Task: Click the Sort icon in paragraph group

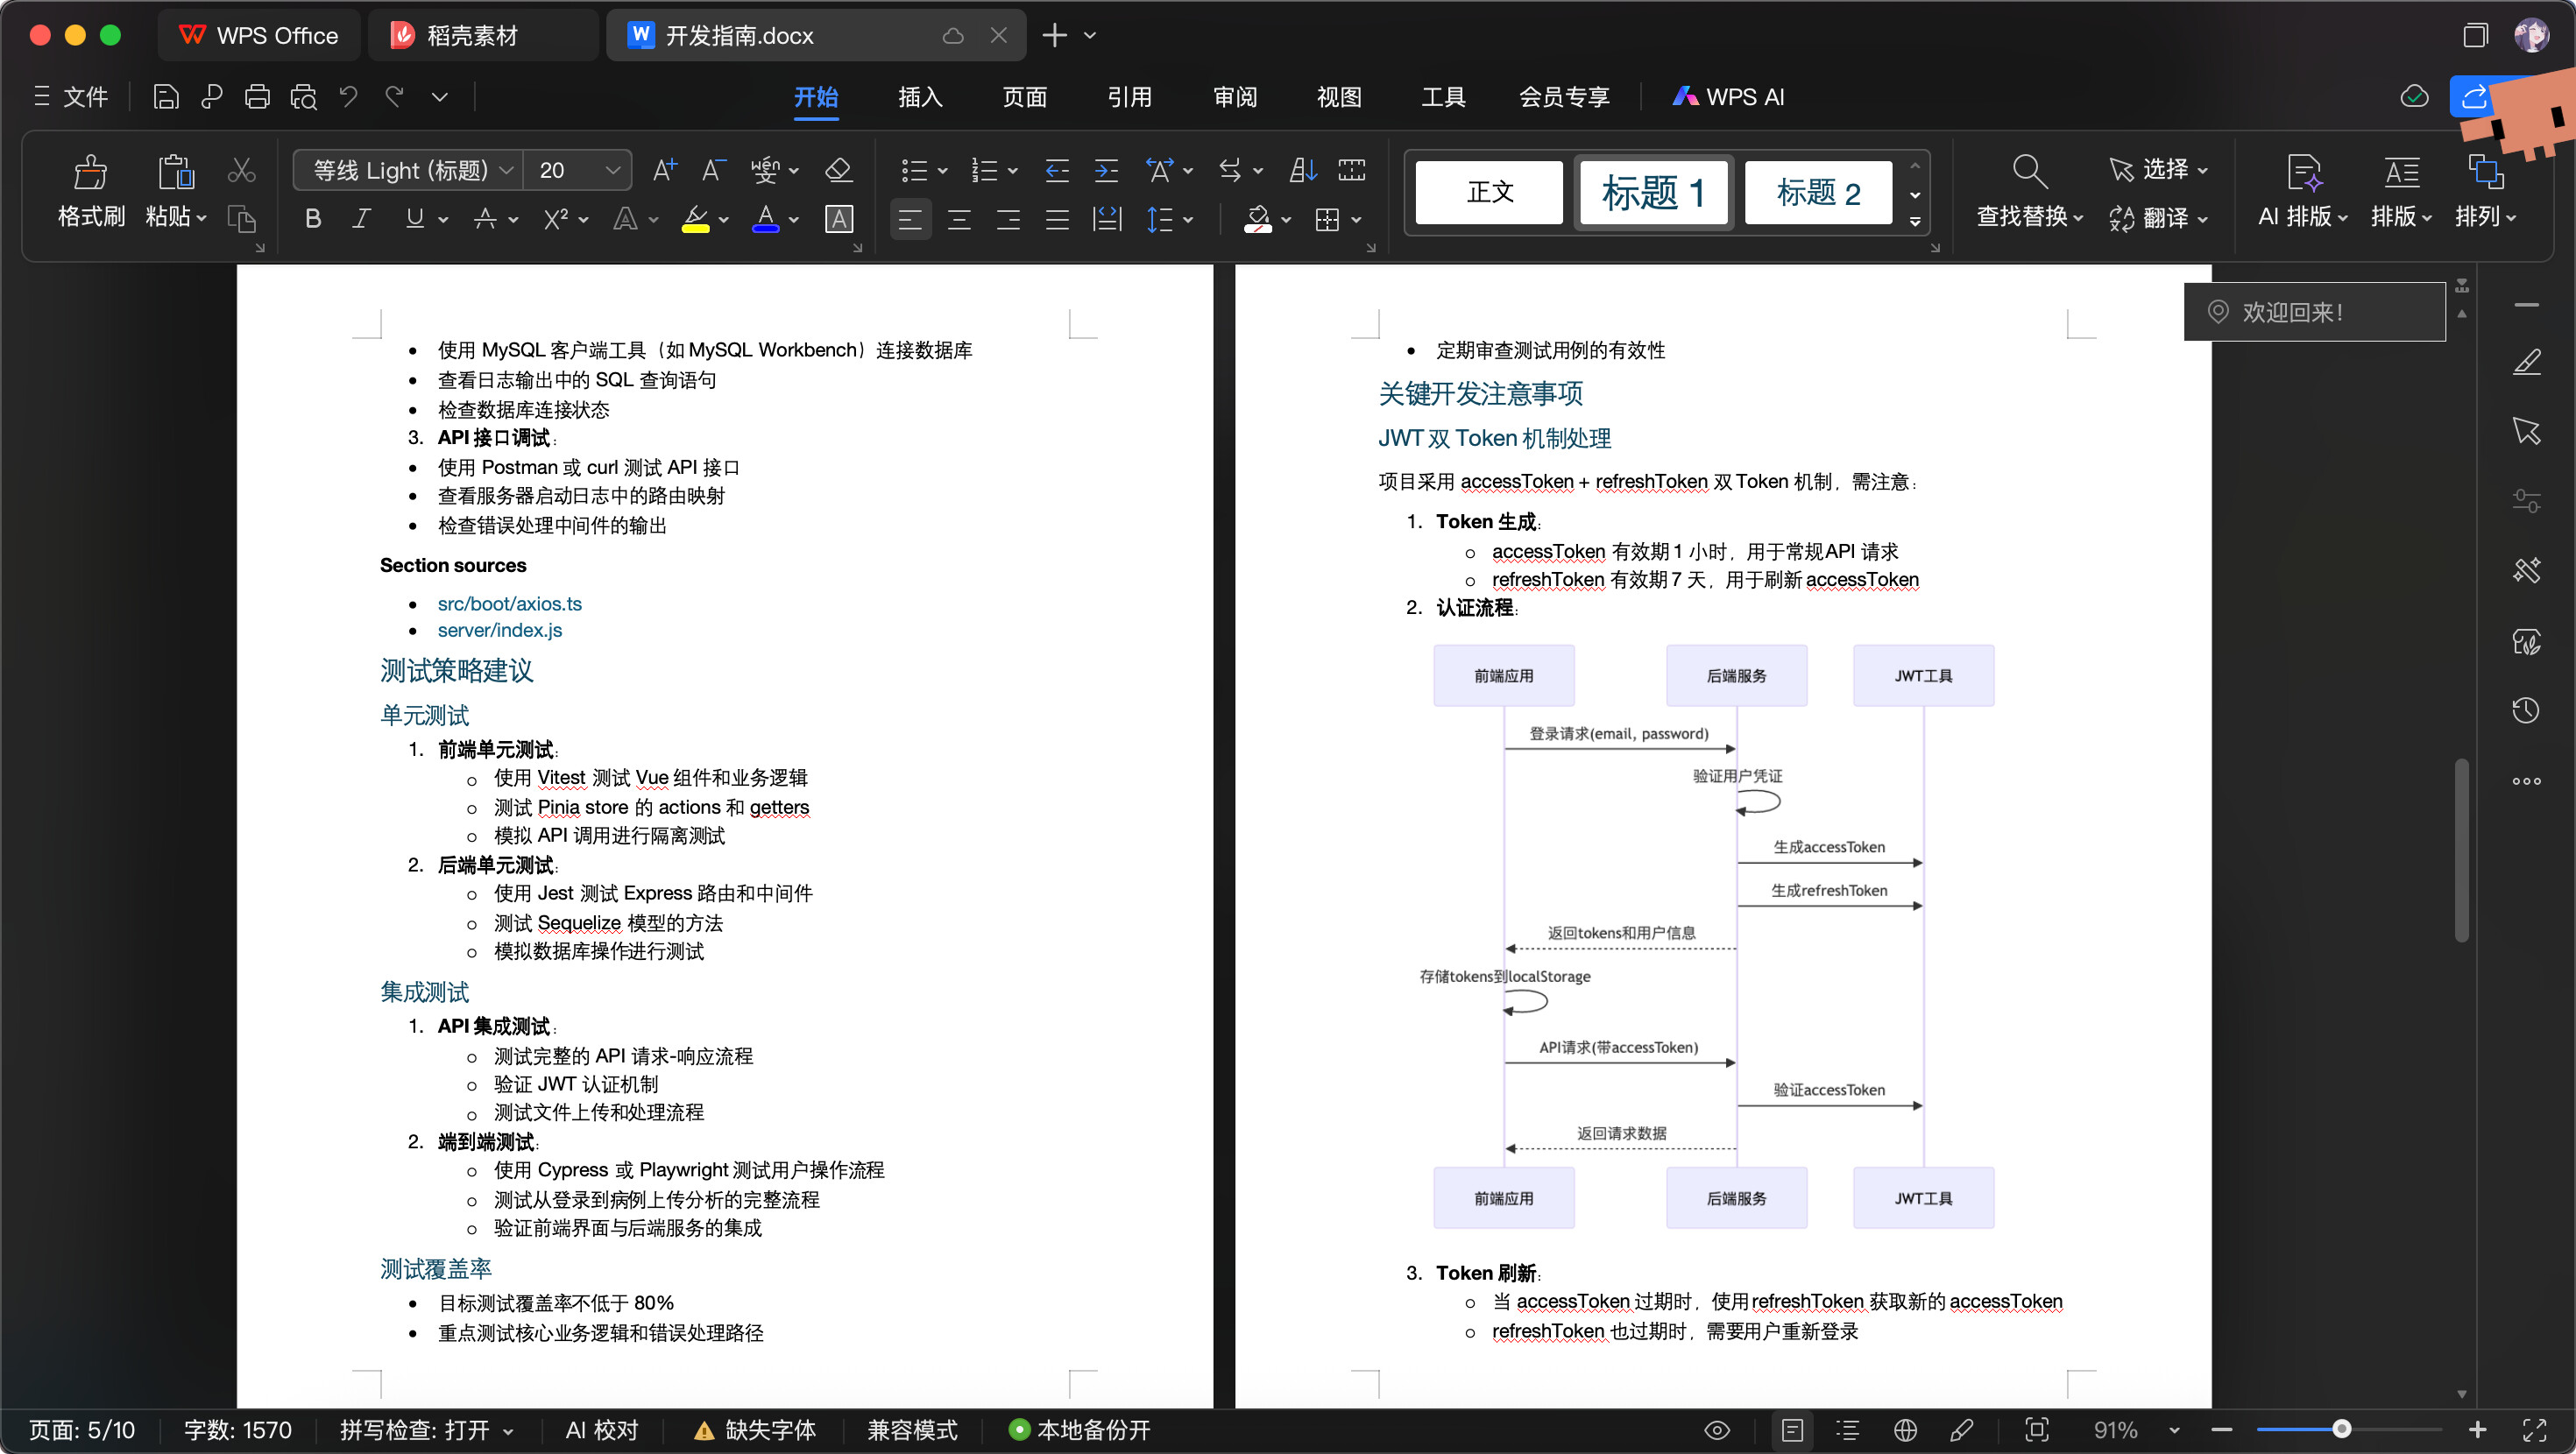Action: 1302,170
